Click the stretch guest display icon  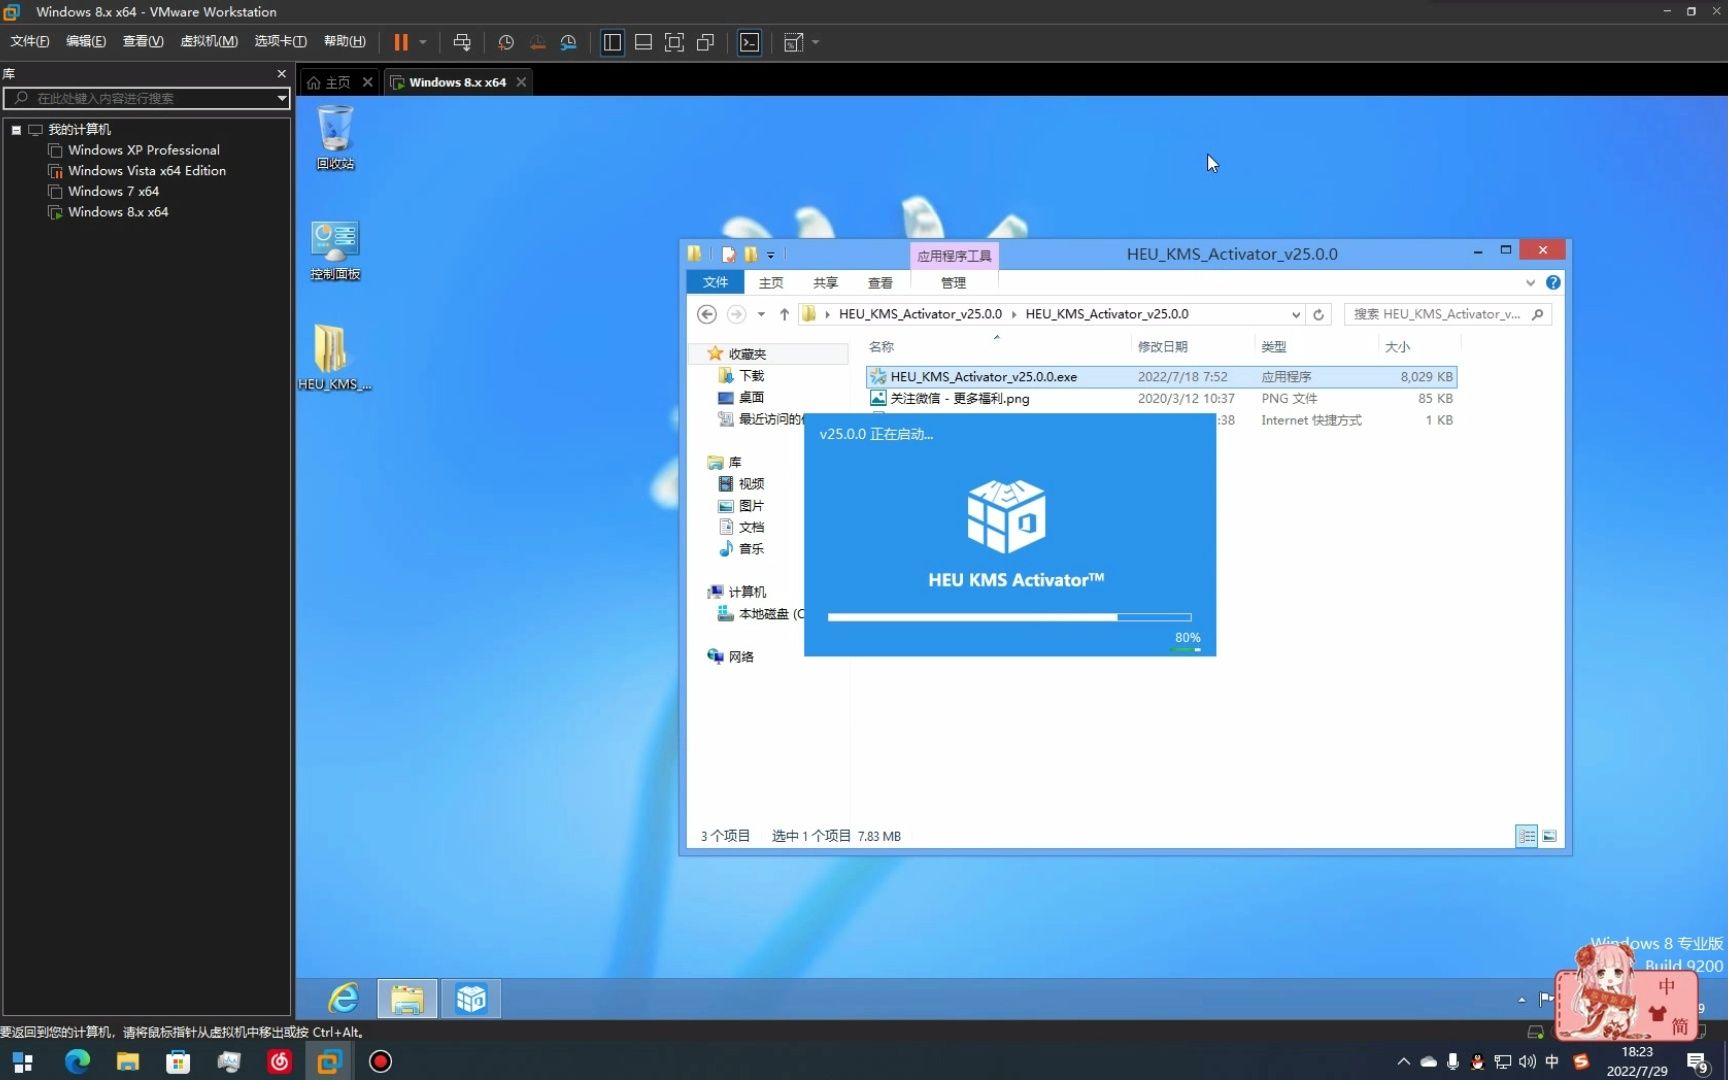click(793, 42)
